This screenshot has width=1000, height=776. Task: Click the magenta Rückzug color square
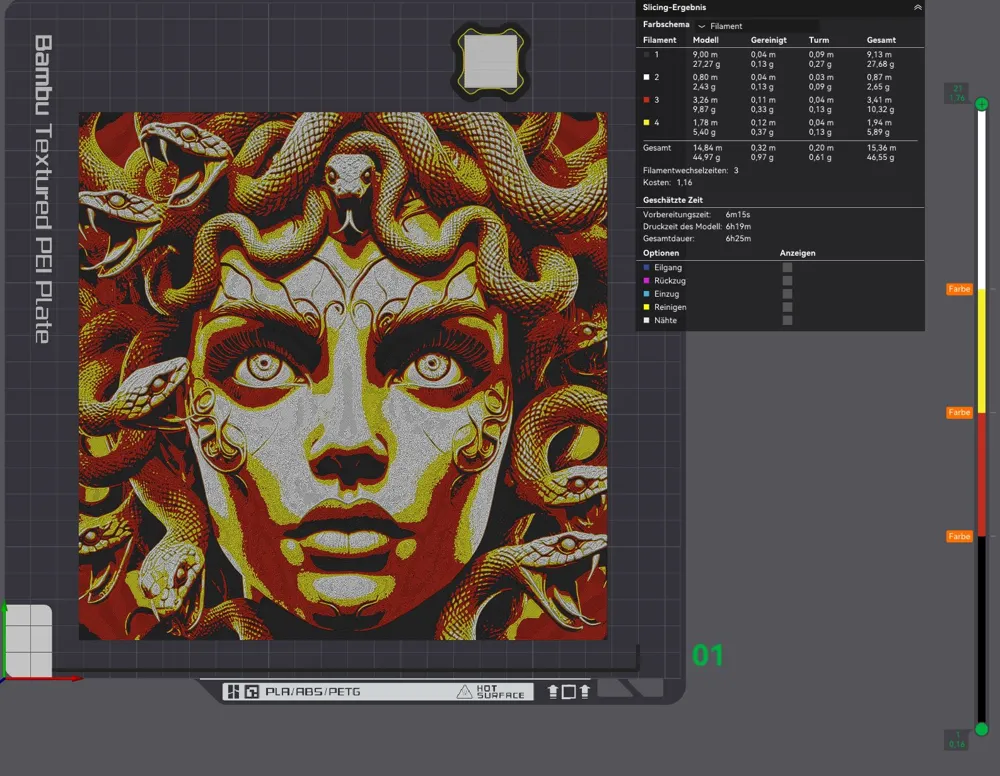[646, 281]
